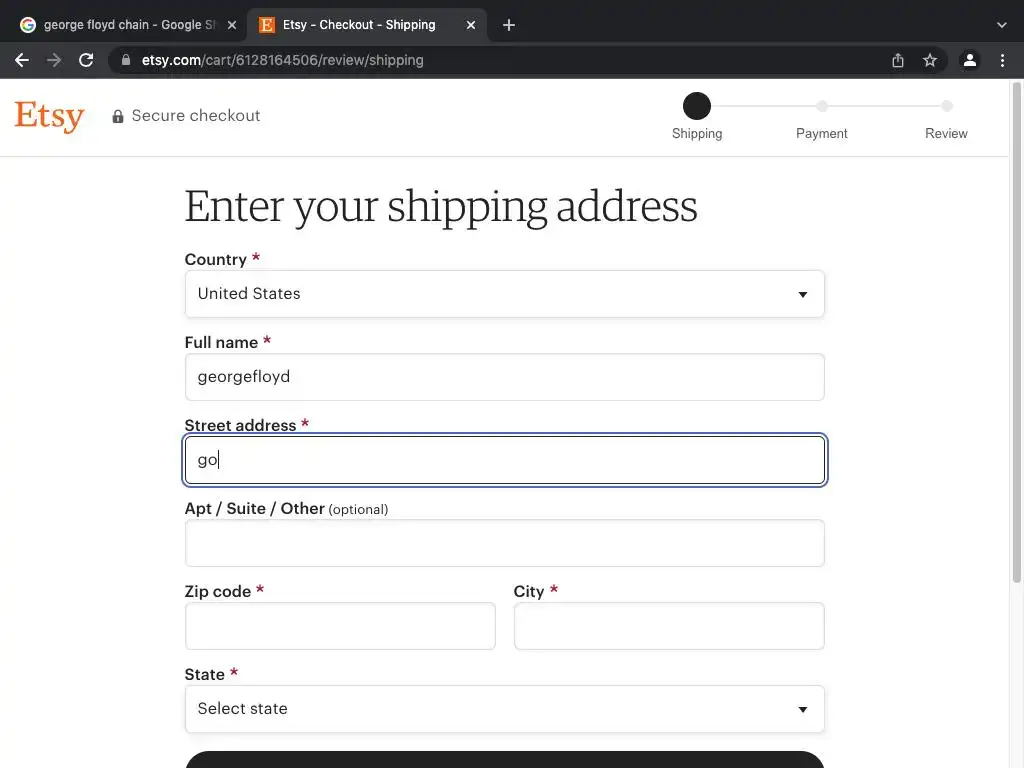
Task: Click the browser back arrow
Action: [22, 60]
